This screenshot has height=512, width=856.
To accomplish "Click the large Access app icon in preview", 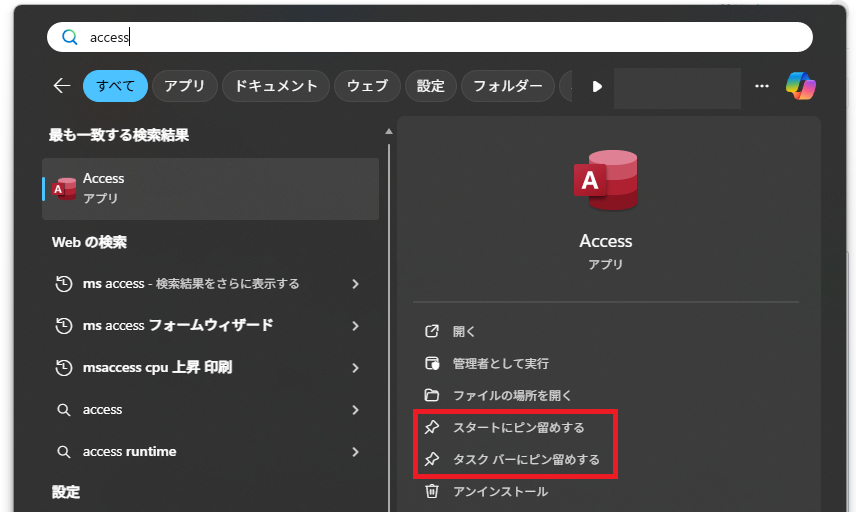I will tap(605, 181).
